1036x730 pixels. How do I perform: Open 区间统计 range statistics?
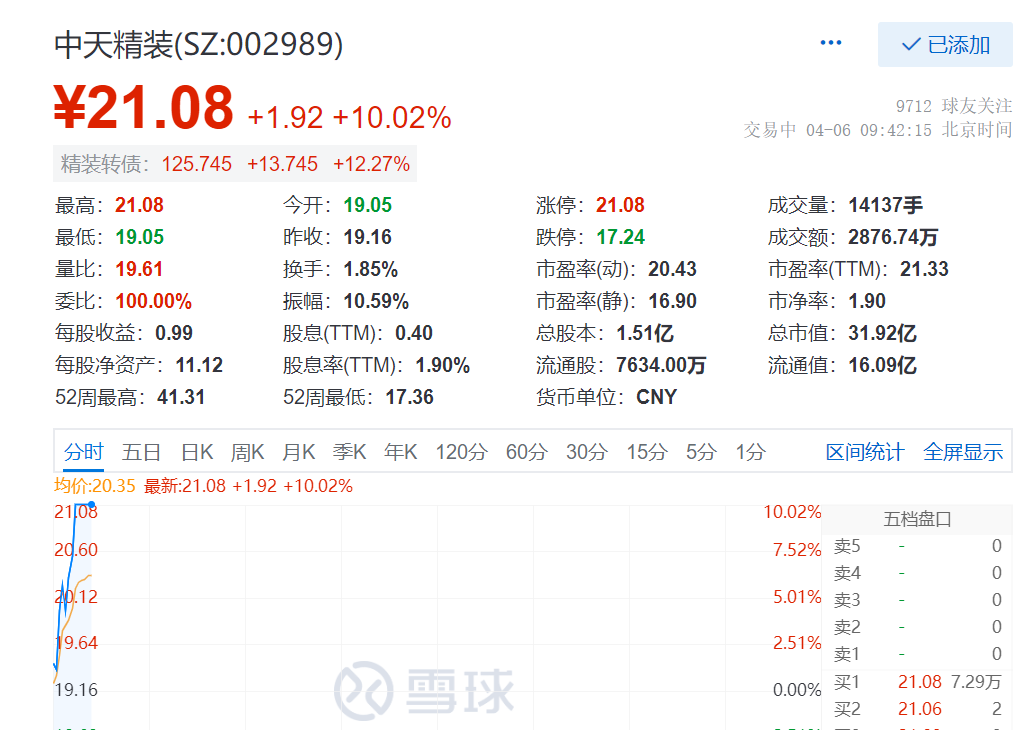coord(865,452)
